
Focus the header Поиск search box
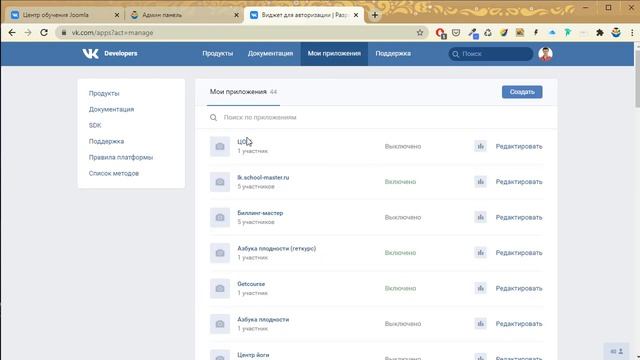(x=491, y=54)
